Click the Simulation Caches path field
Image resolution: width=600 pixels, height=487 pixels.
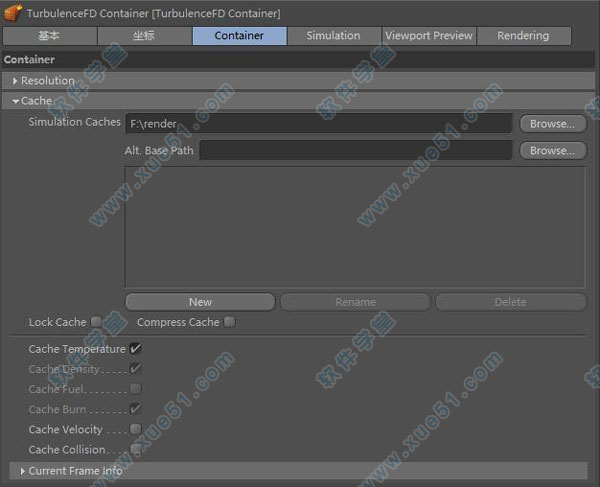tap(318, 124)
